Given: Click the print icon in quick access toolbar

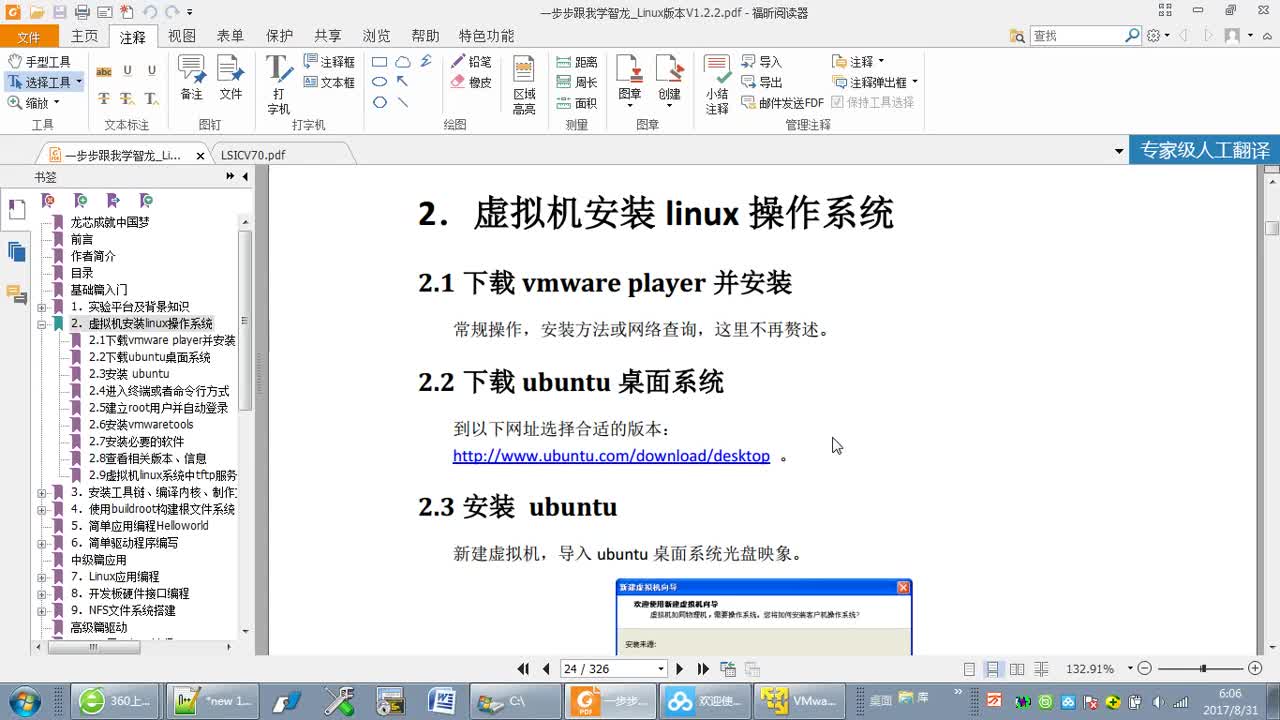Looking at the screenshot, I should 81,12.
